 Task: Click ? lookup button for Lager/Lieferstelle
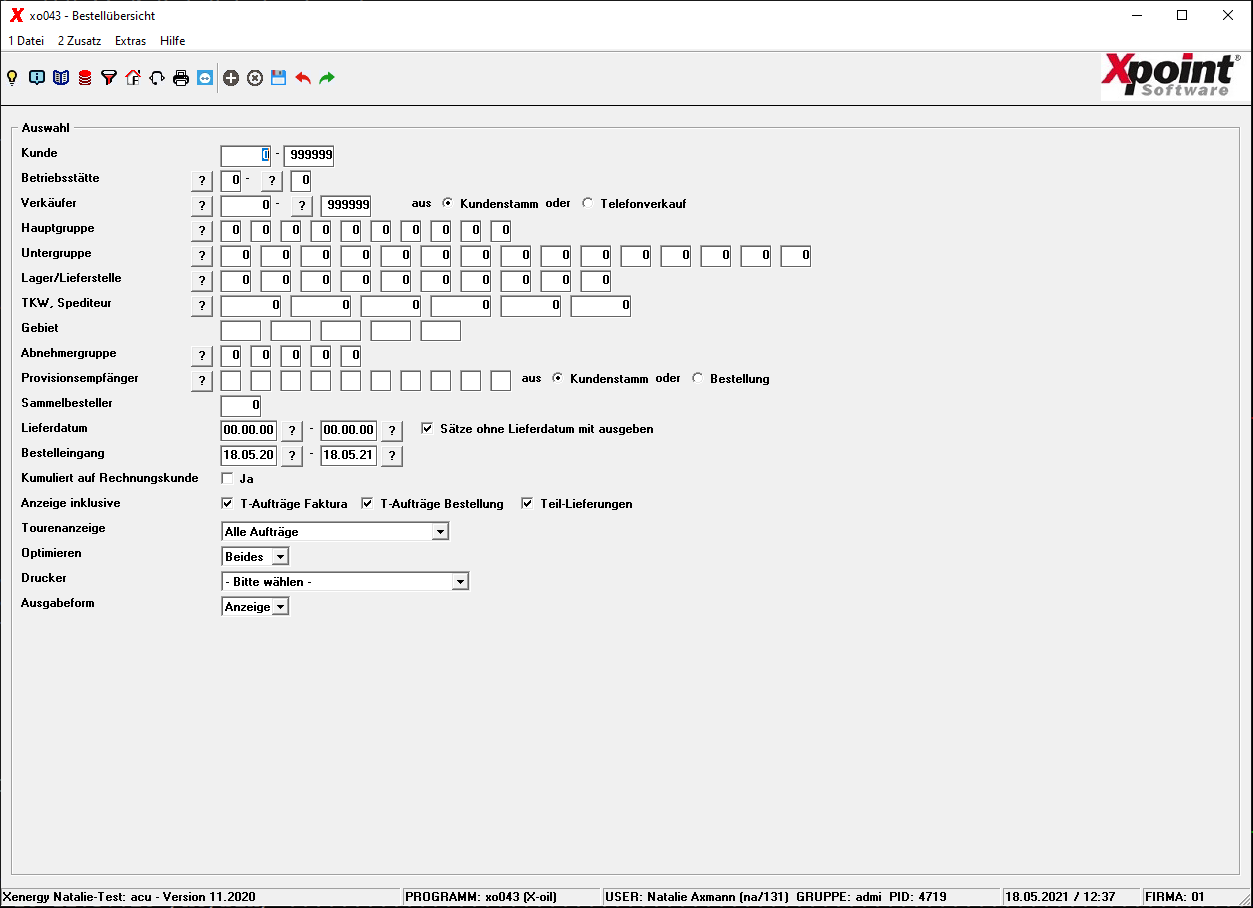point(202,281)
